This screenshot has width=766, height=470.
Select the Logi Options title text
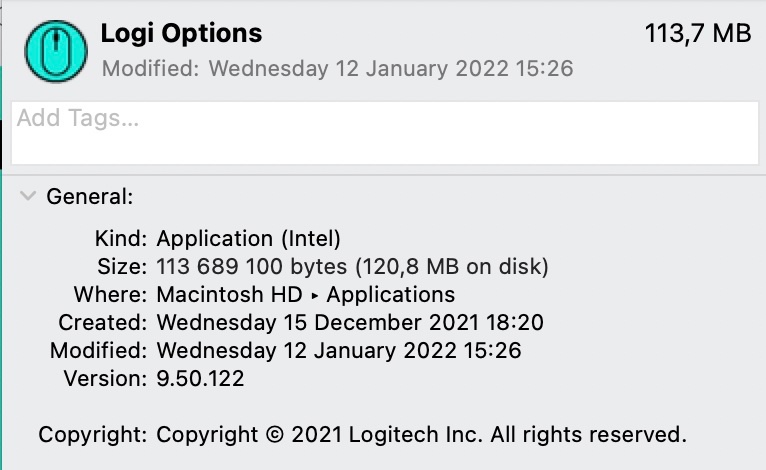181,33
